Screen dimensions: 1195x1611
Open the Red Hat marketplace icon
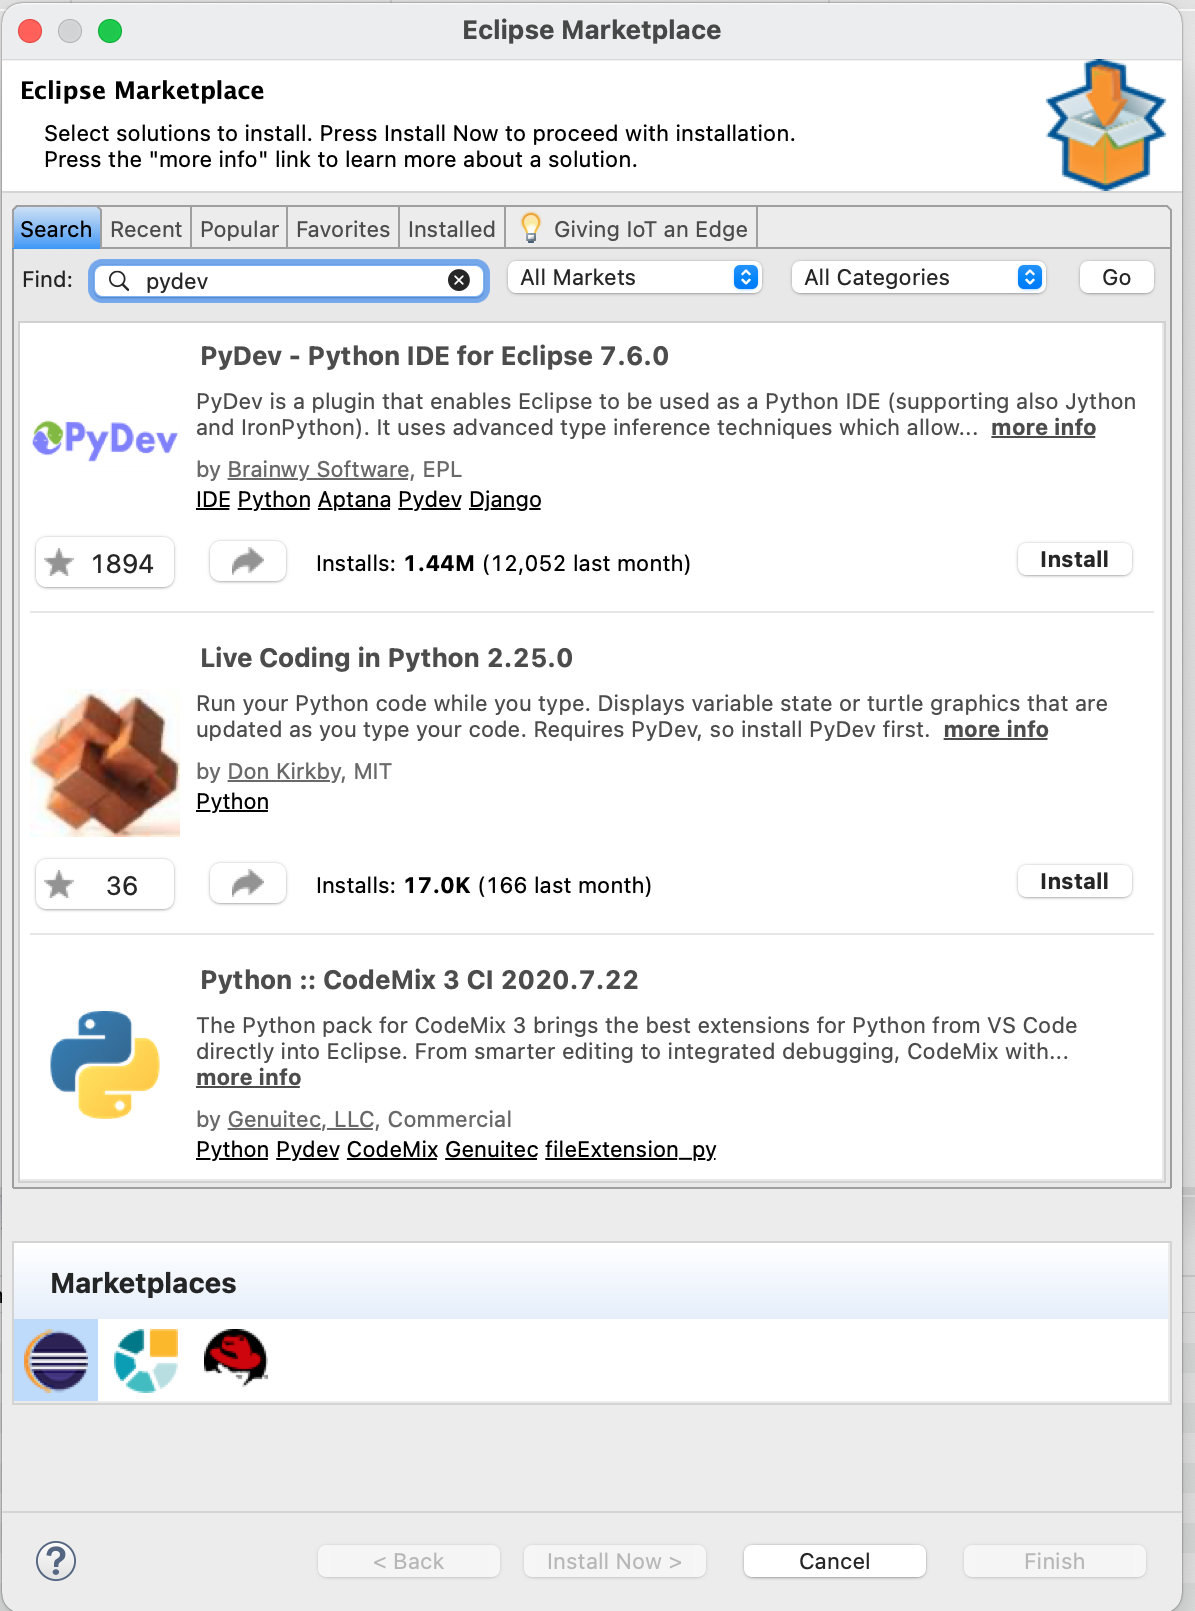coord(235,1357)
